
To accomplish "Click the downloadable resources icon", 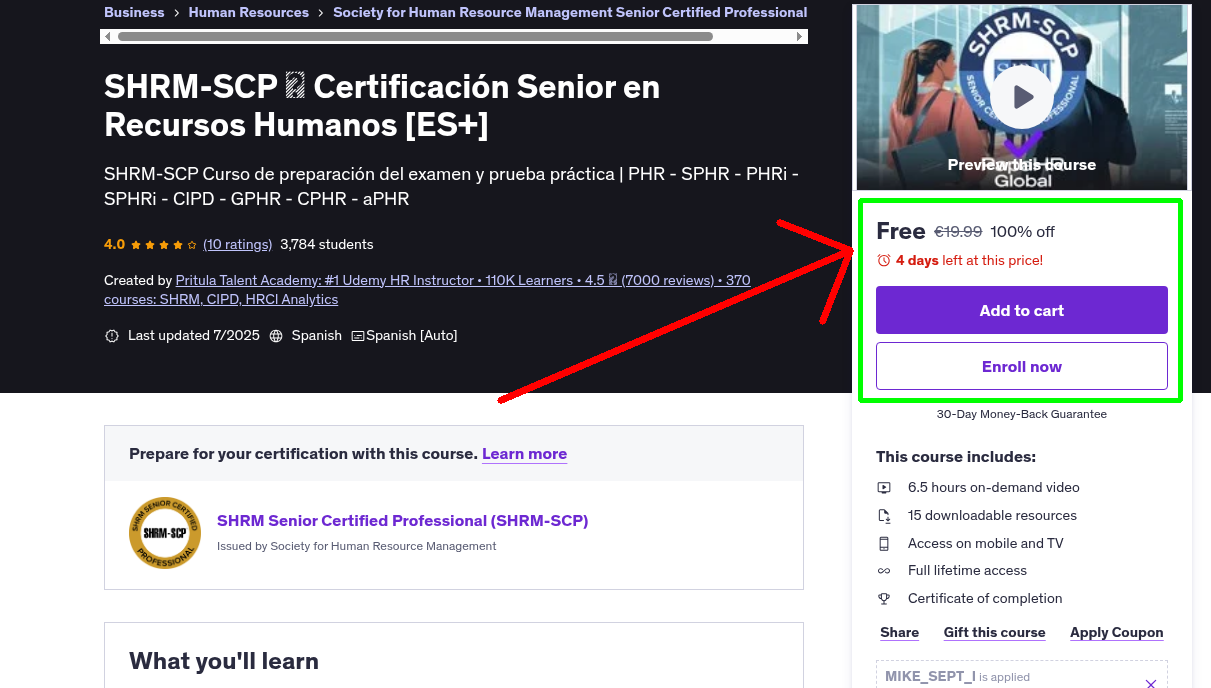I will pos(884,516).
